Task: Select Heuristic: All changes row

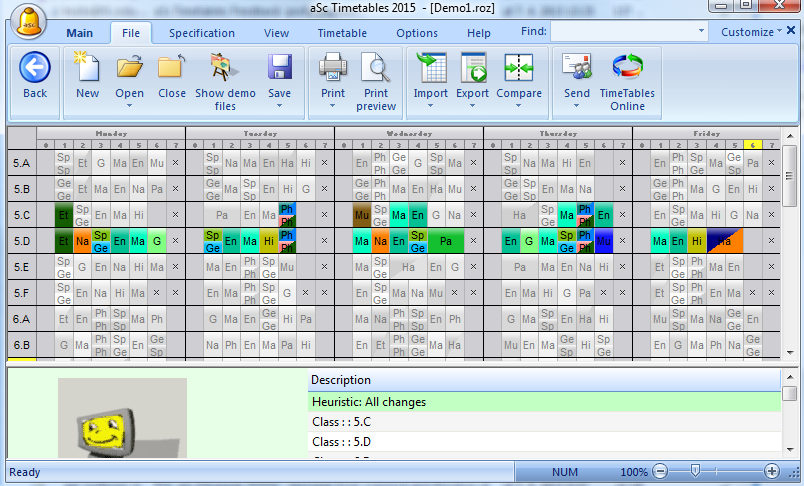Action: point(544,402)
